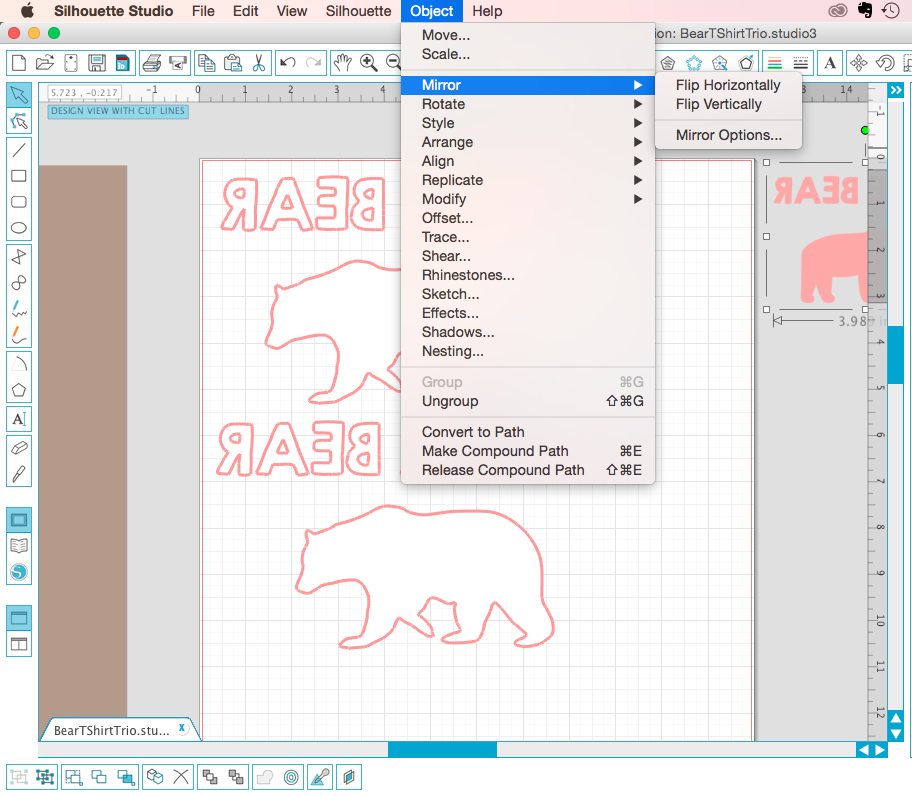The height and width of the screenshot is (796, 912).
Task: Click the Undo arrow icon
Action: click(x=287, y=63)
